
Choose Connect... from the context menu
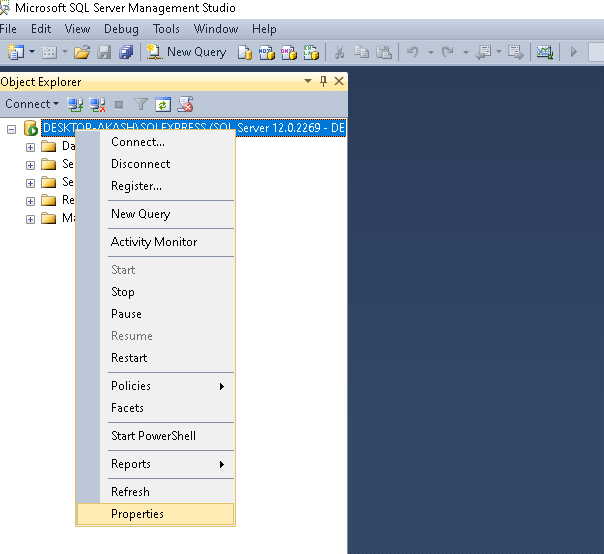[155, 142]
